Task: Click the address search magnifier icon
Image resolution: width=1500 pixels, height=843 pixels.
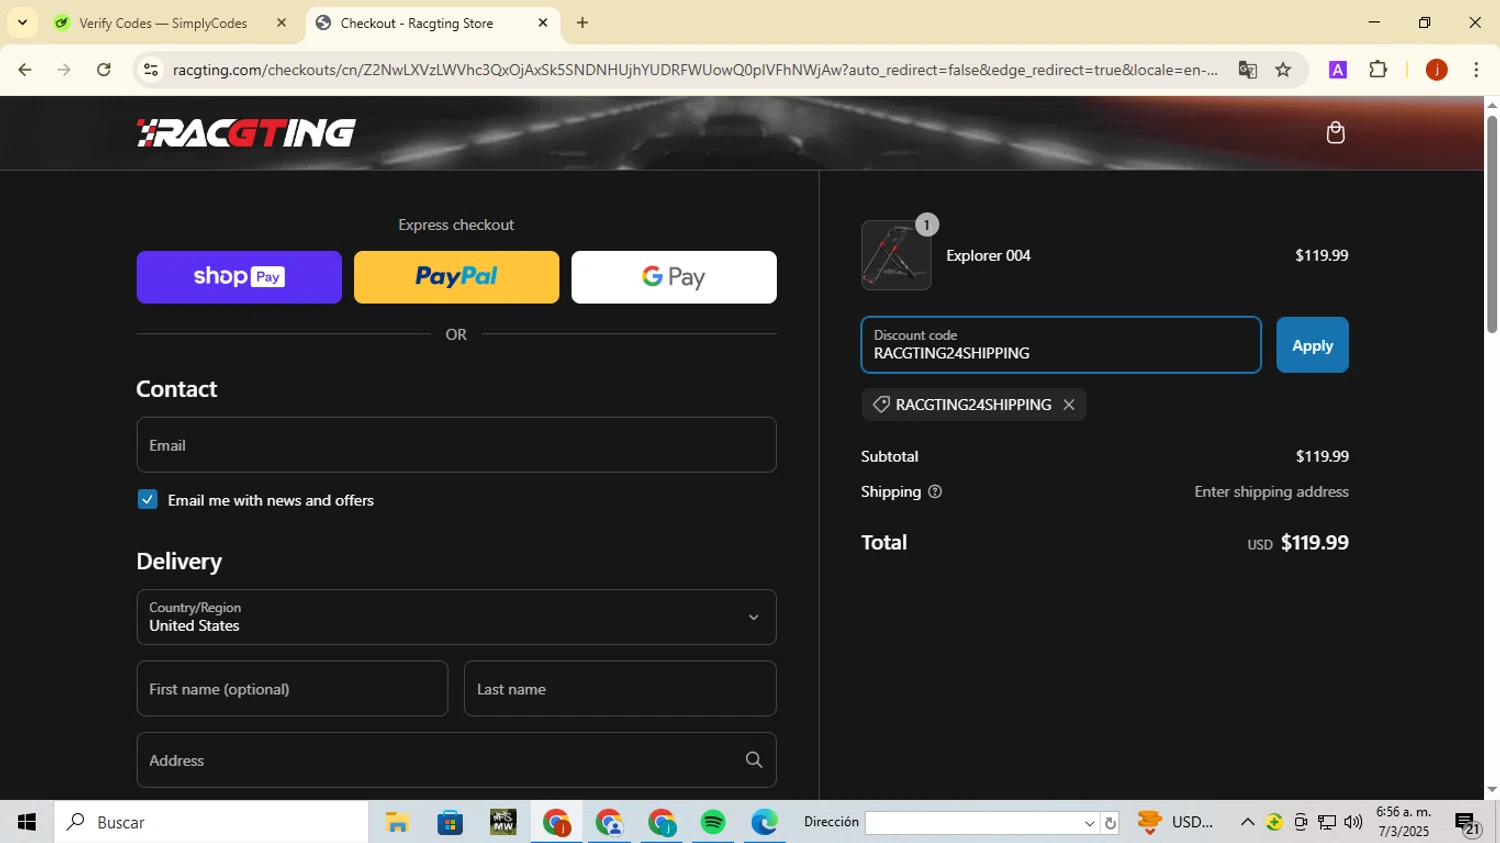Action: [754, 760]
